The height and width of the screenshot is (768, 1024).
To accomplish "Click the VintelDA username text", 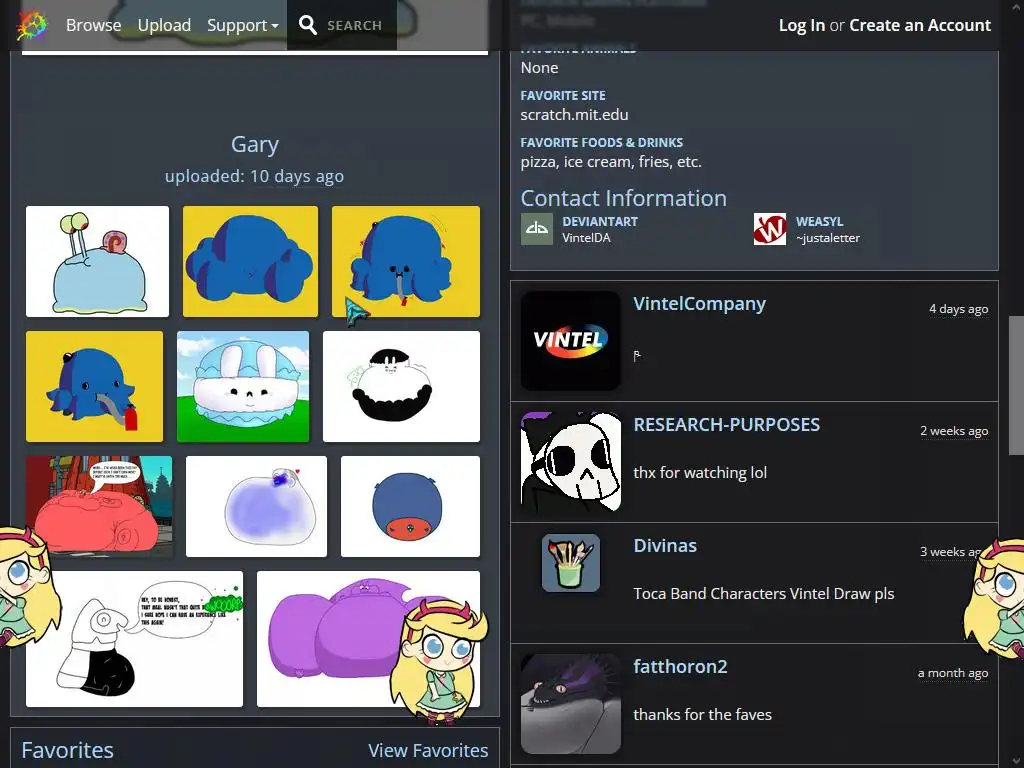I will click(x=586, y=238).
